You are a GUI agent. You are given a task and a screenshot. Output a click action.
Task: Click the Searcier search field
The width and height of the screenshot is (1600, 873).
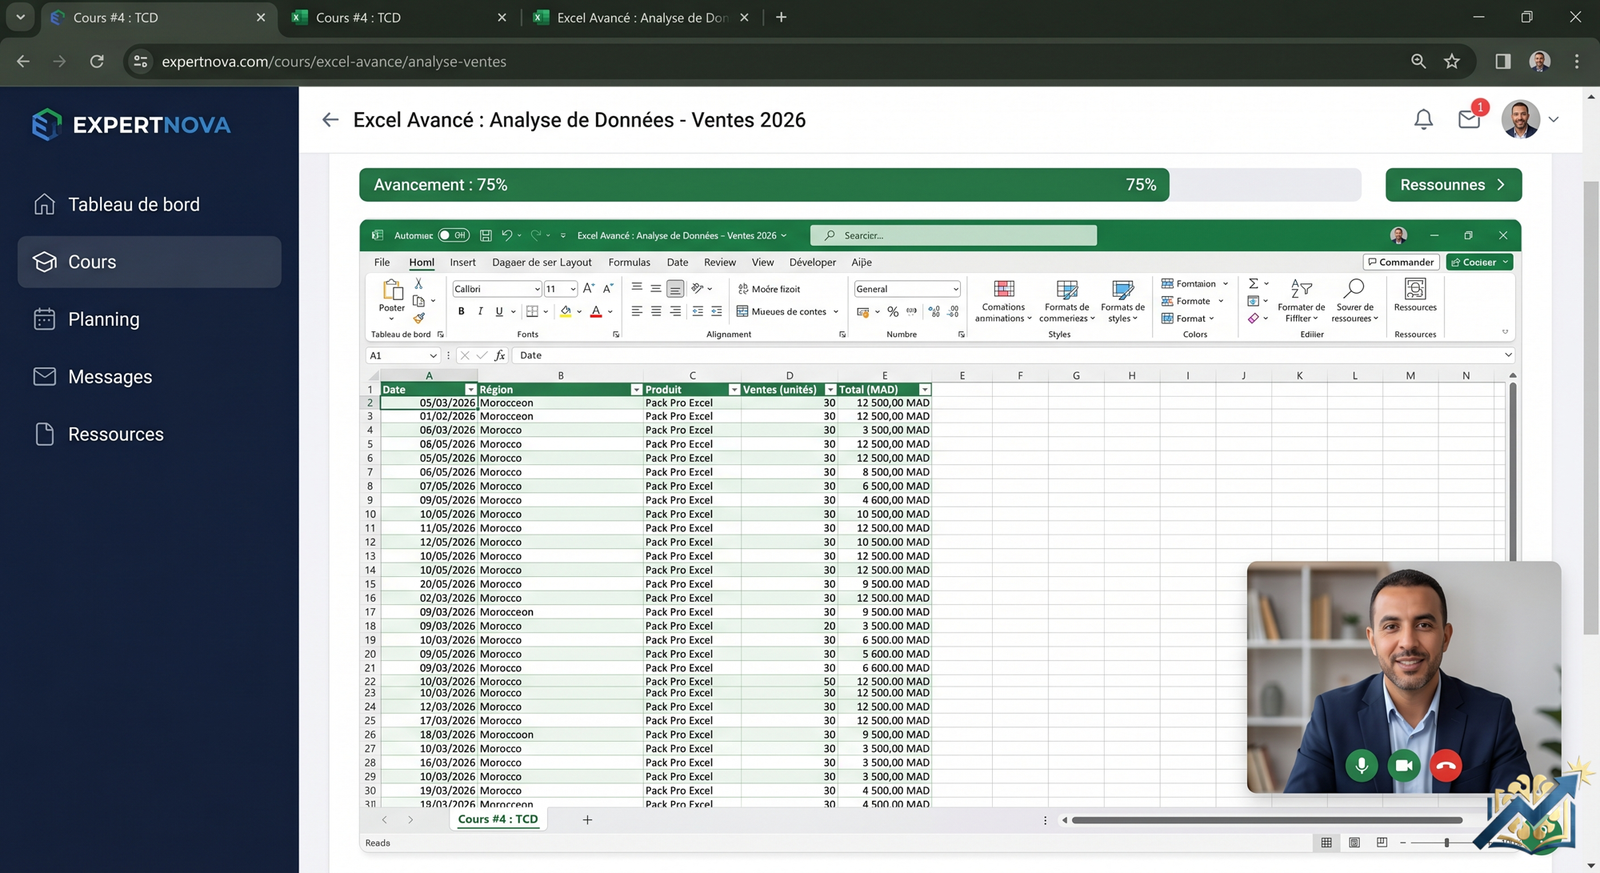[953, 236]
